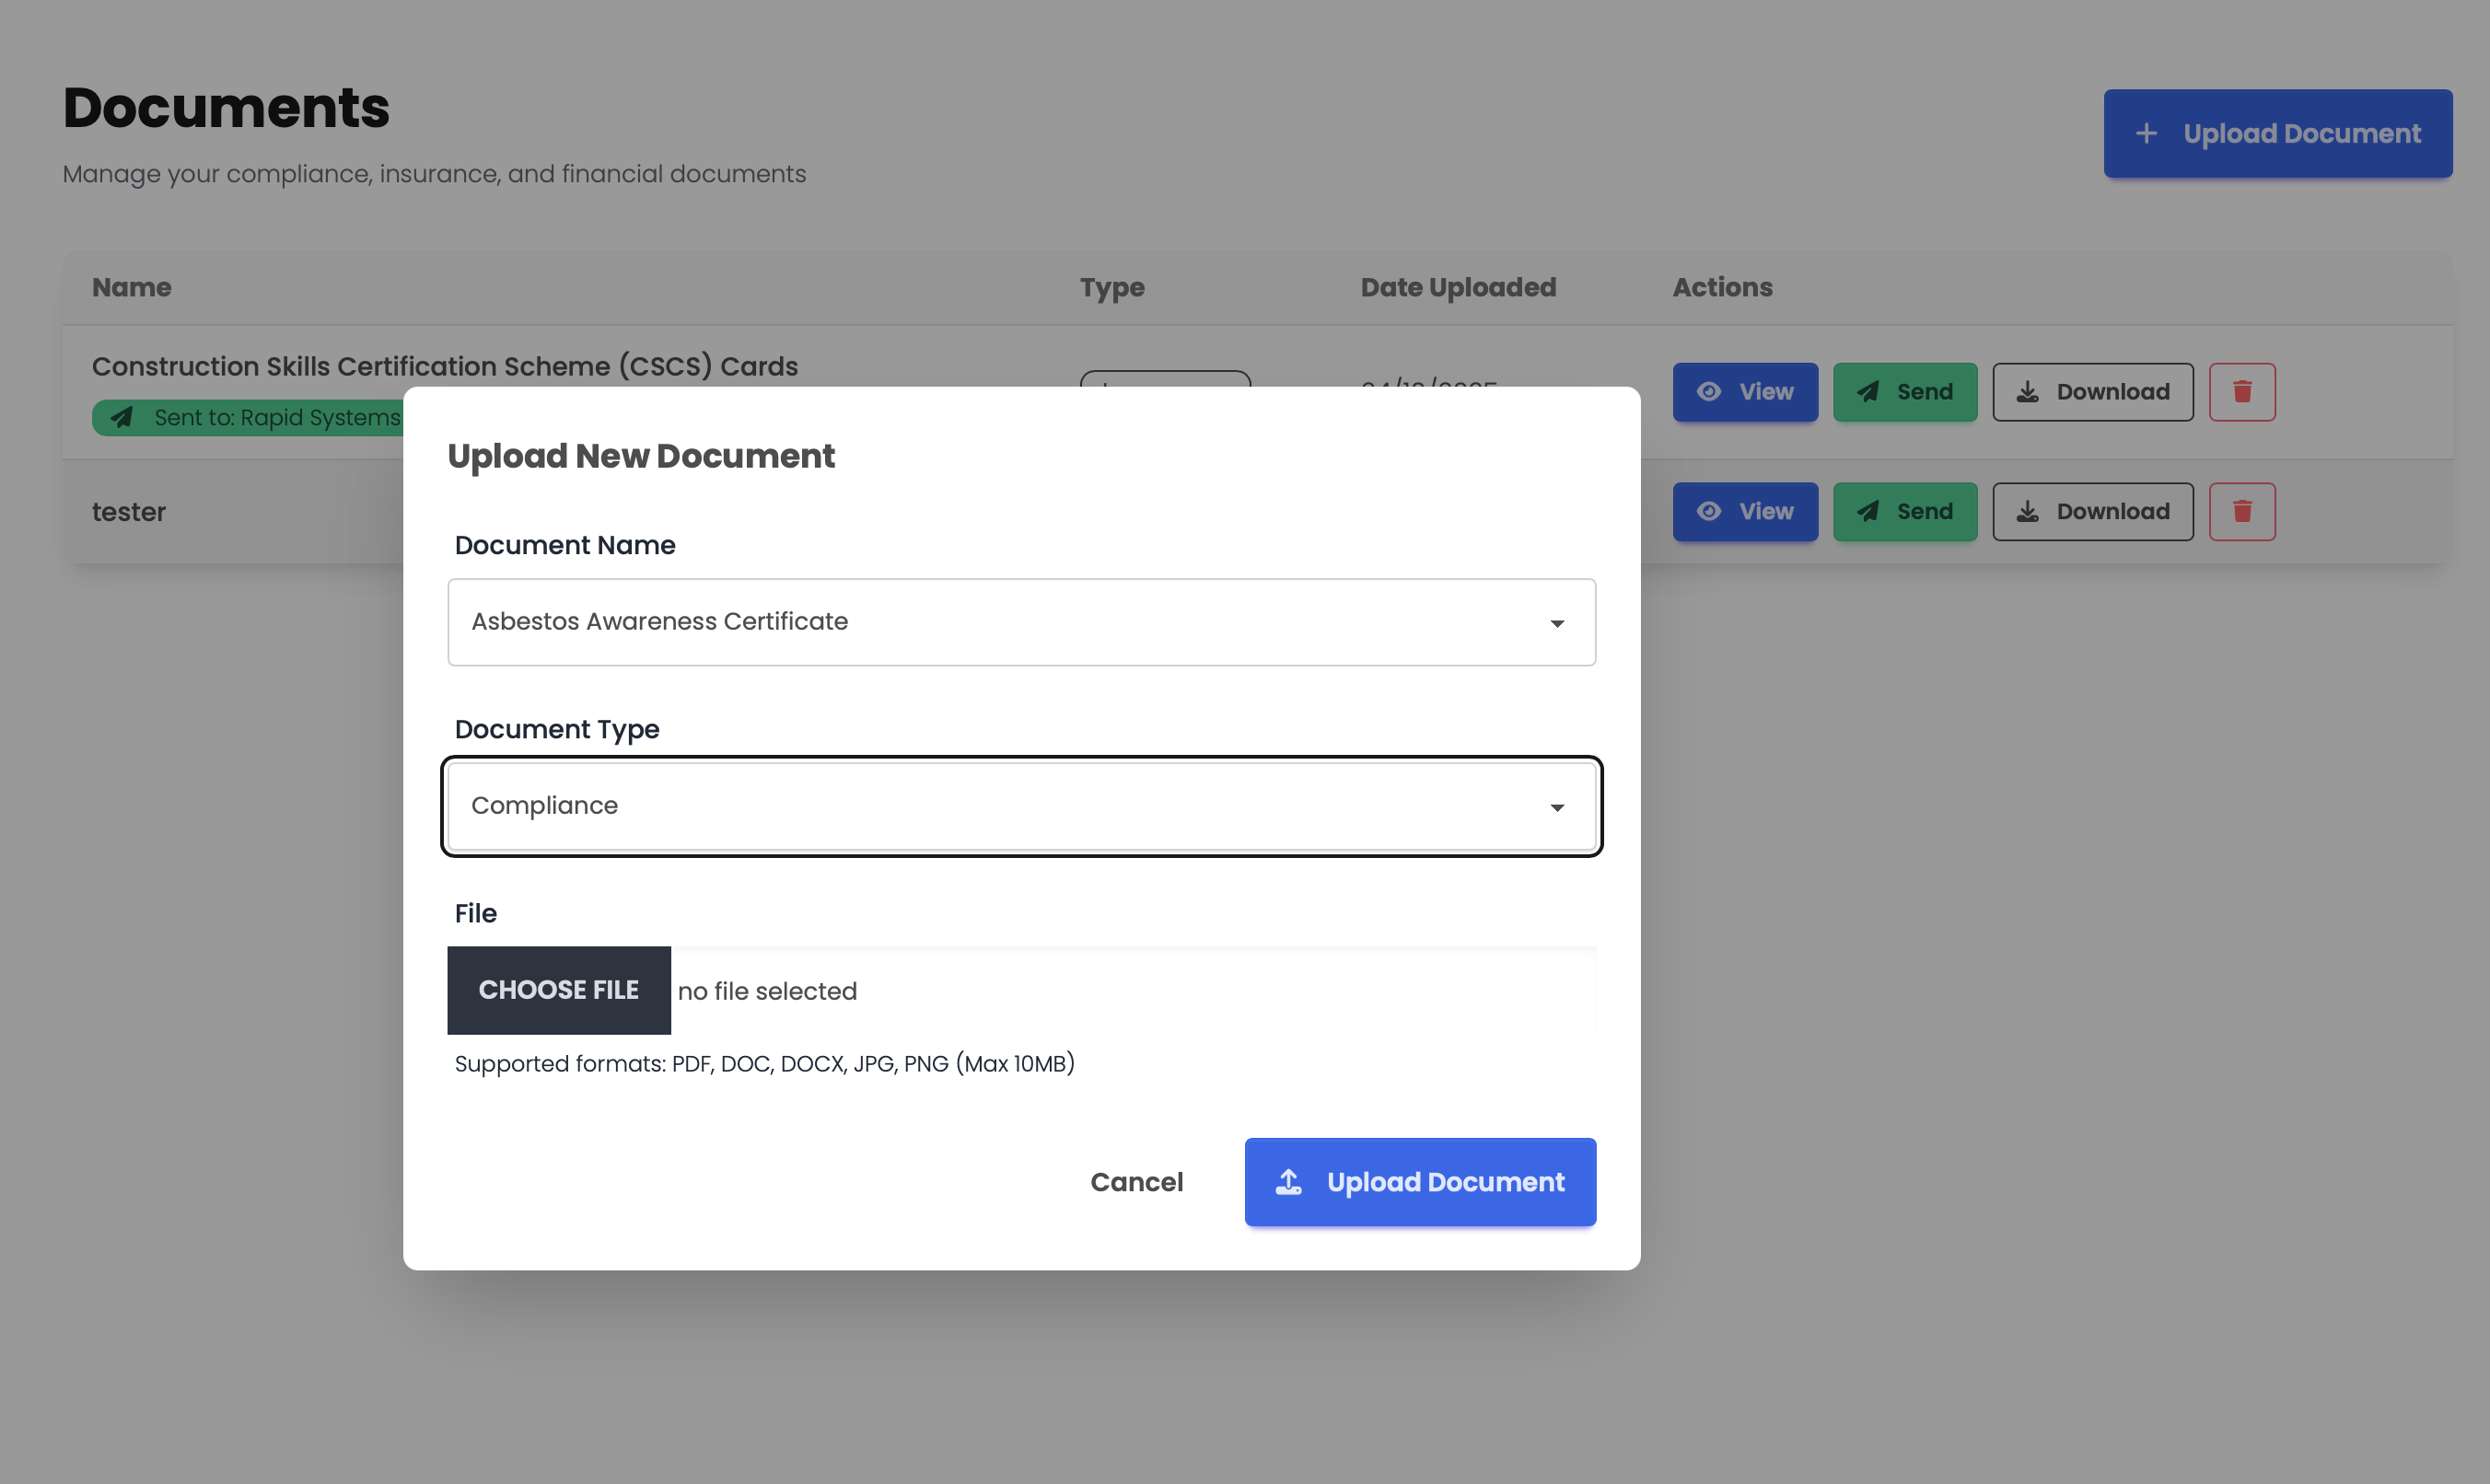The width and height of the screenshot is (2490, 1484).
Task: Click the plus icon on Upload Document button
Action: [2148, 133]
